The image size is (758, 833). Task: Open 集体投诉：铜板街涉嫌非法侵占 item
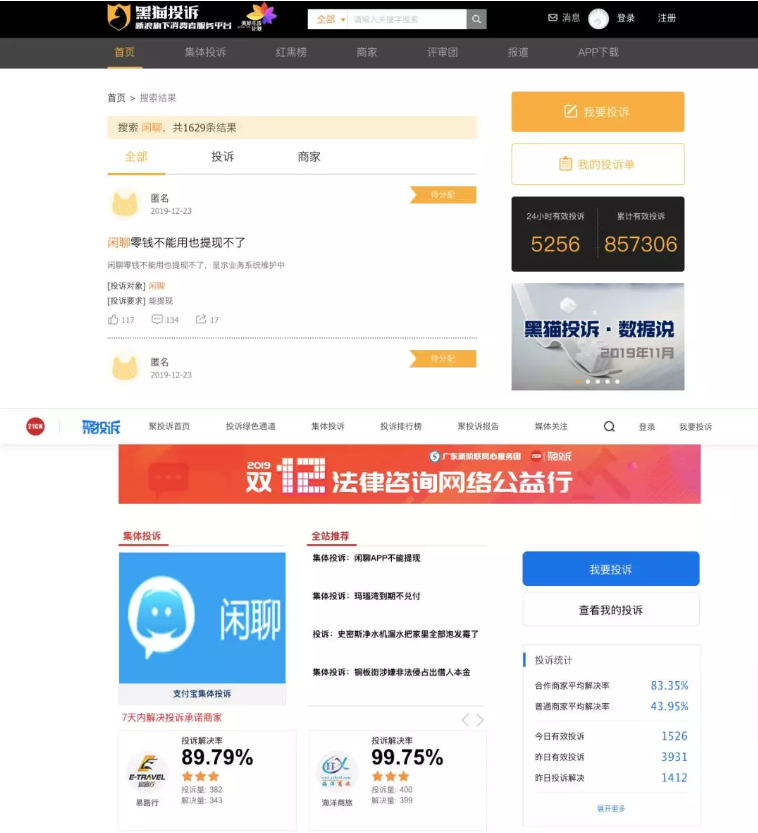coord(391,672)
